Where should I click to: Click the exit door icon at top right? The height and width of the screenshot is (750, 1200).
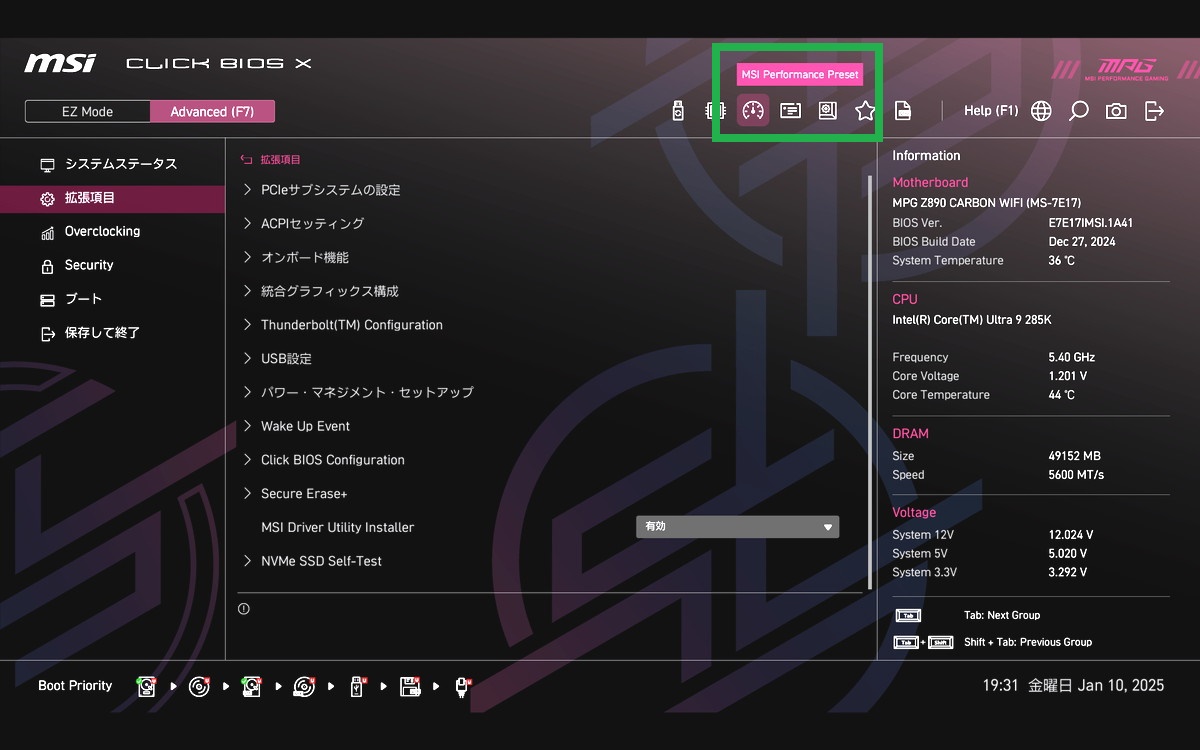pos(1154,111)
